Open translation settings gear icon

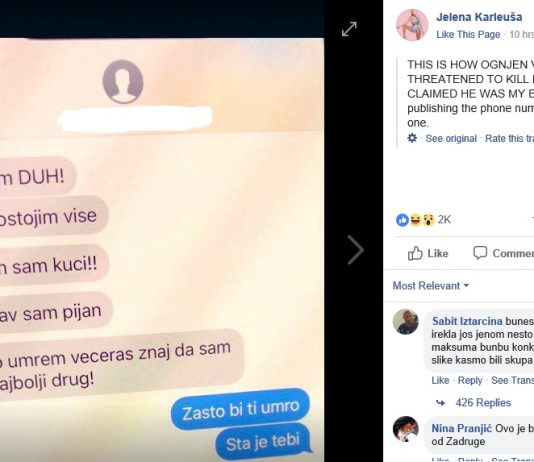(x=412, y=138)
